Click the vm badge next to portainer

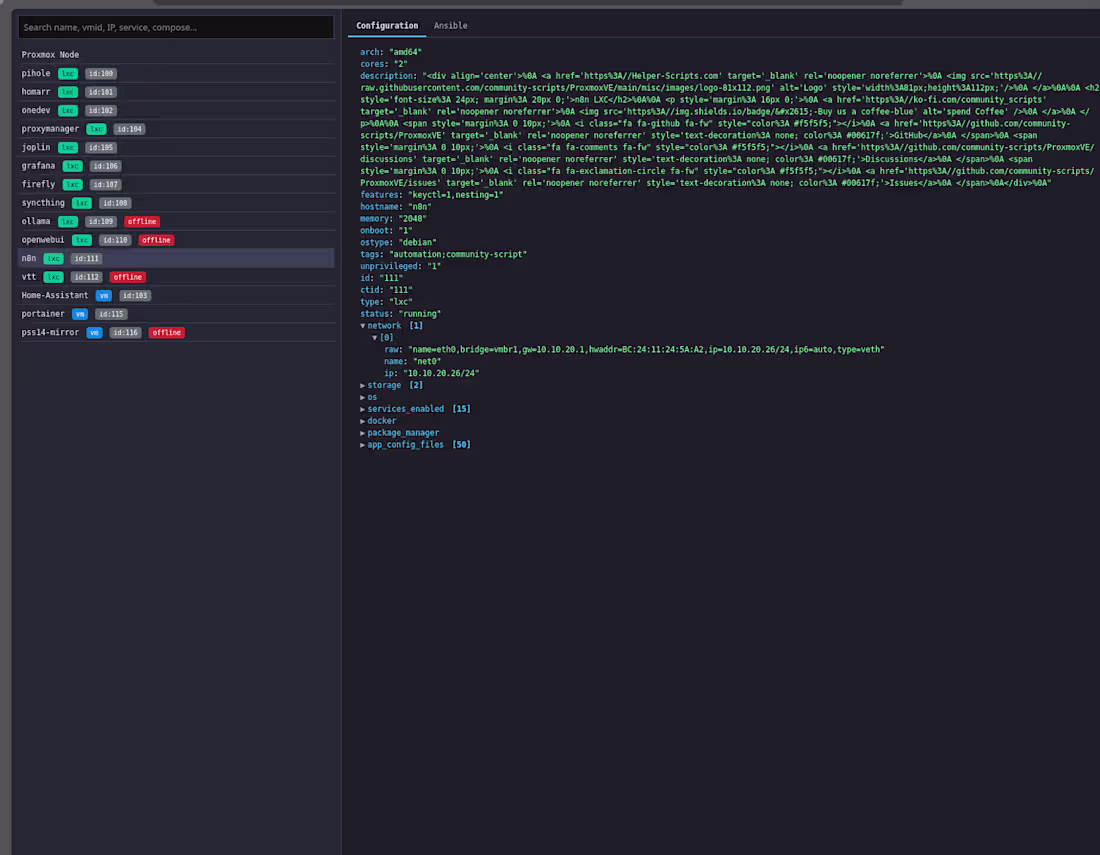tap(80, 313)
